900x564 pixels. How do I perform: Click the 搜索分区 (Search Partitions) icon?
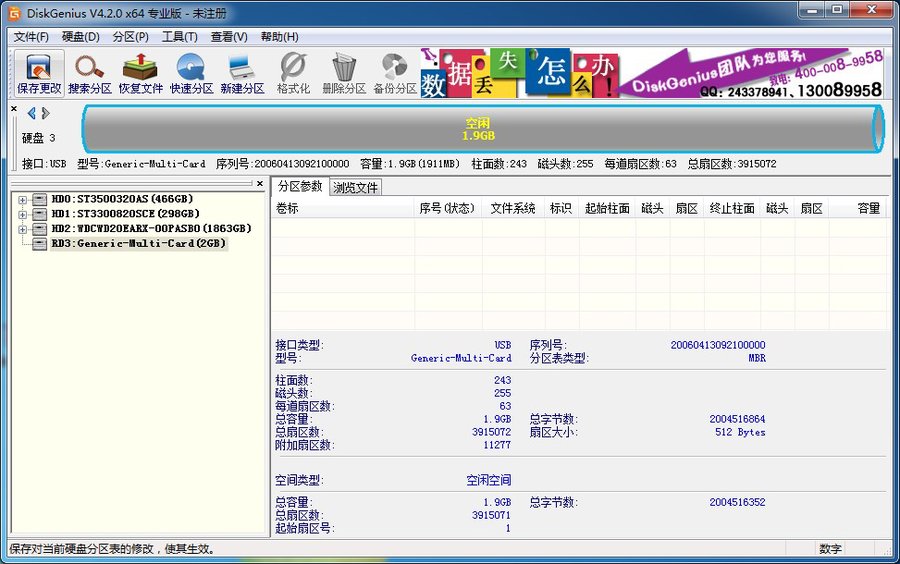tap(90, 73)
